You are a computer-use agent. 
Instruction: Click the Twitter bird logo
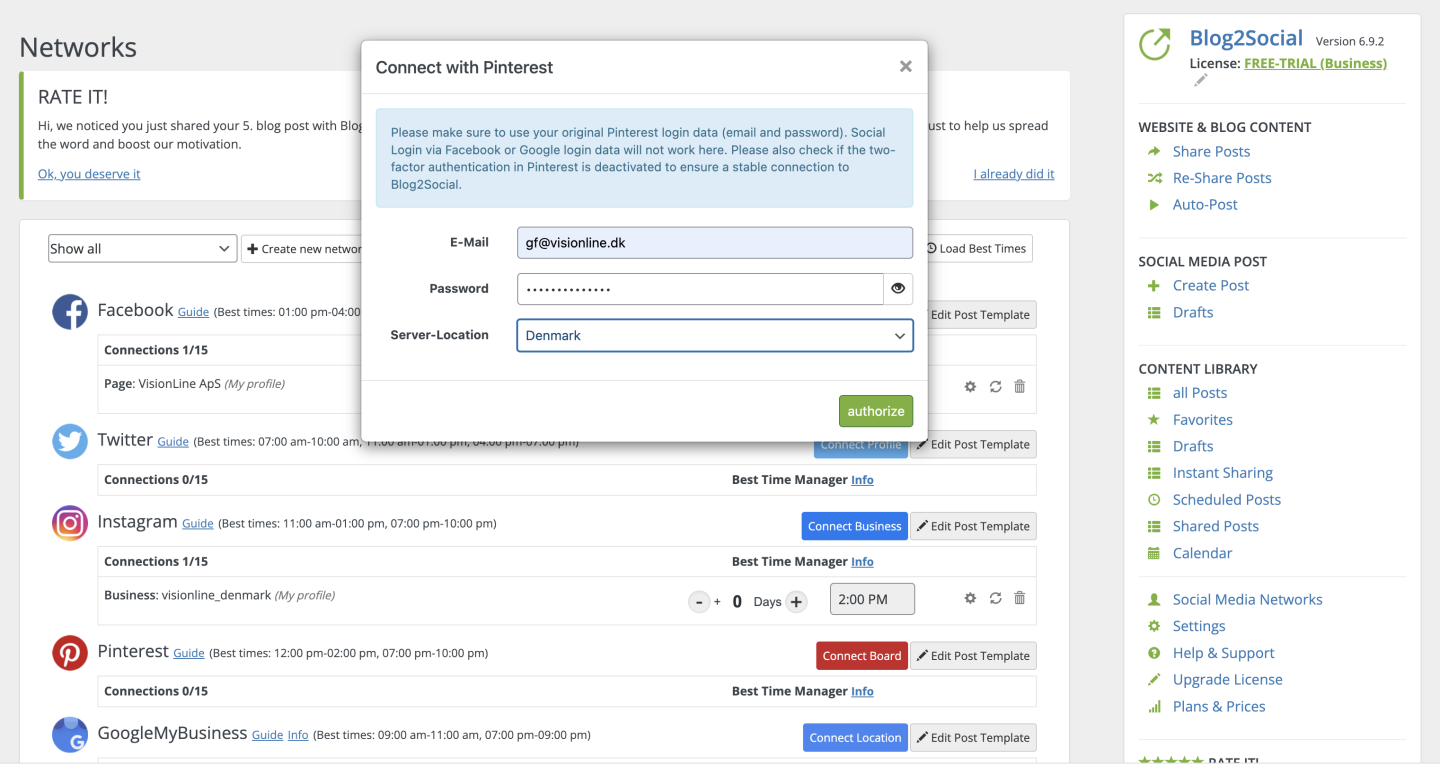(x=70, y=441)
